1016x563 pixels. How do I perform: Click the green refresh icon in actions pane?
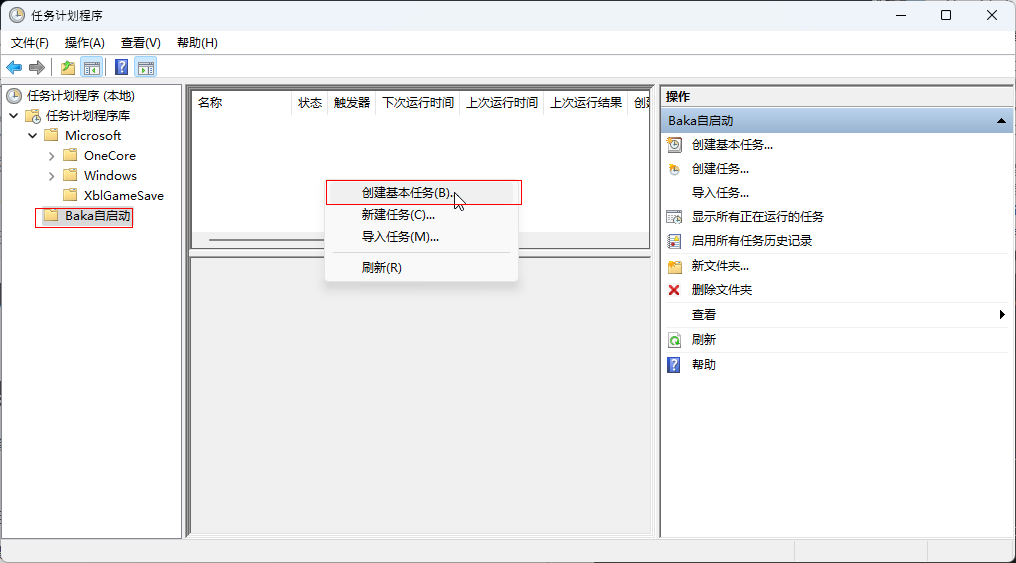tap(674, 340)
